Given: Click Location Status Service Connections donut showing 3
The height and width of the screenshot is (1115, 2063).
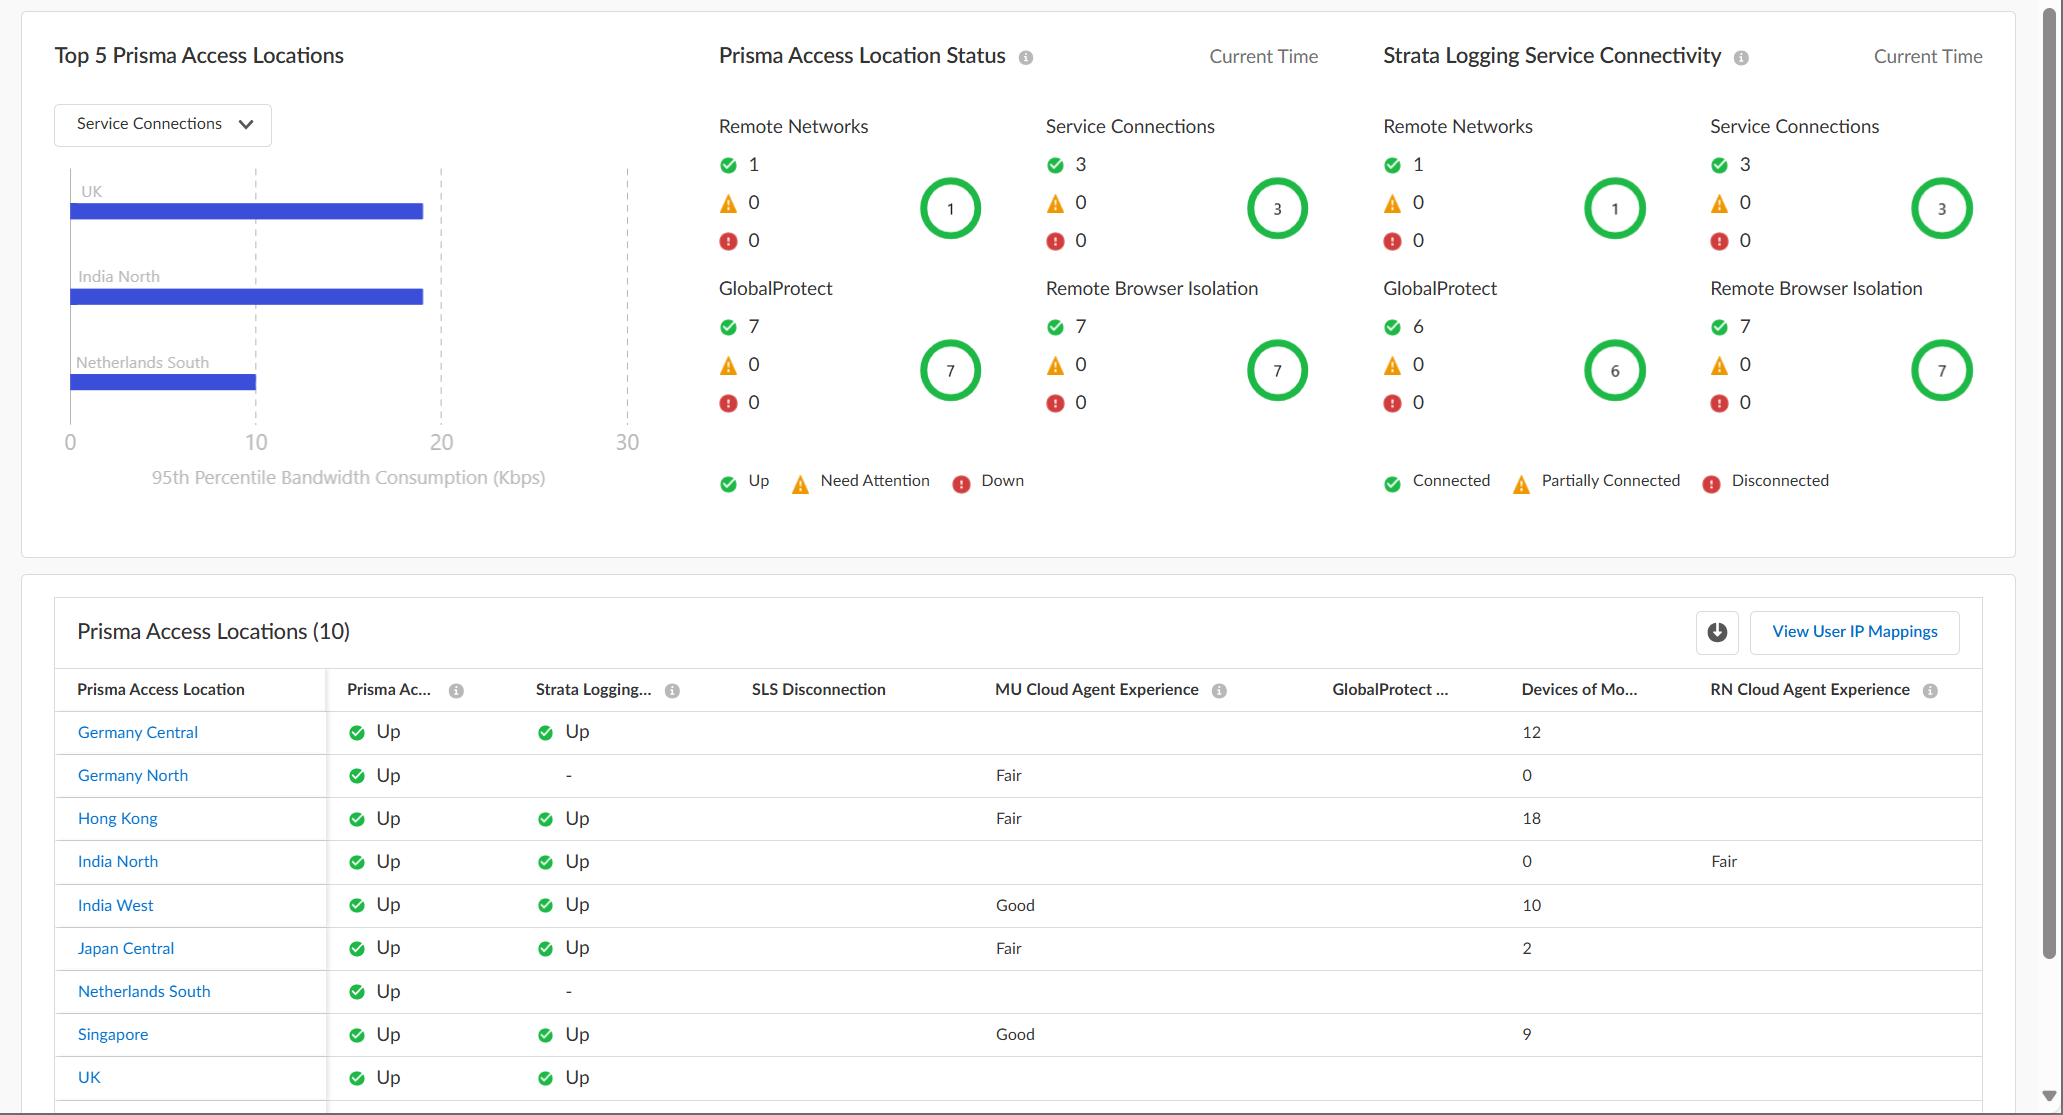Looking at the screenshot, I should coord(1277,209).
